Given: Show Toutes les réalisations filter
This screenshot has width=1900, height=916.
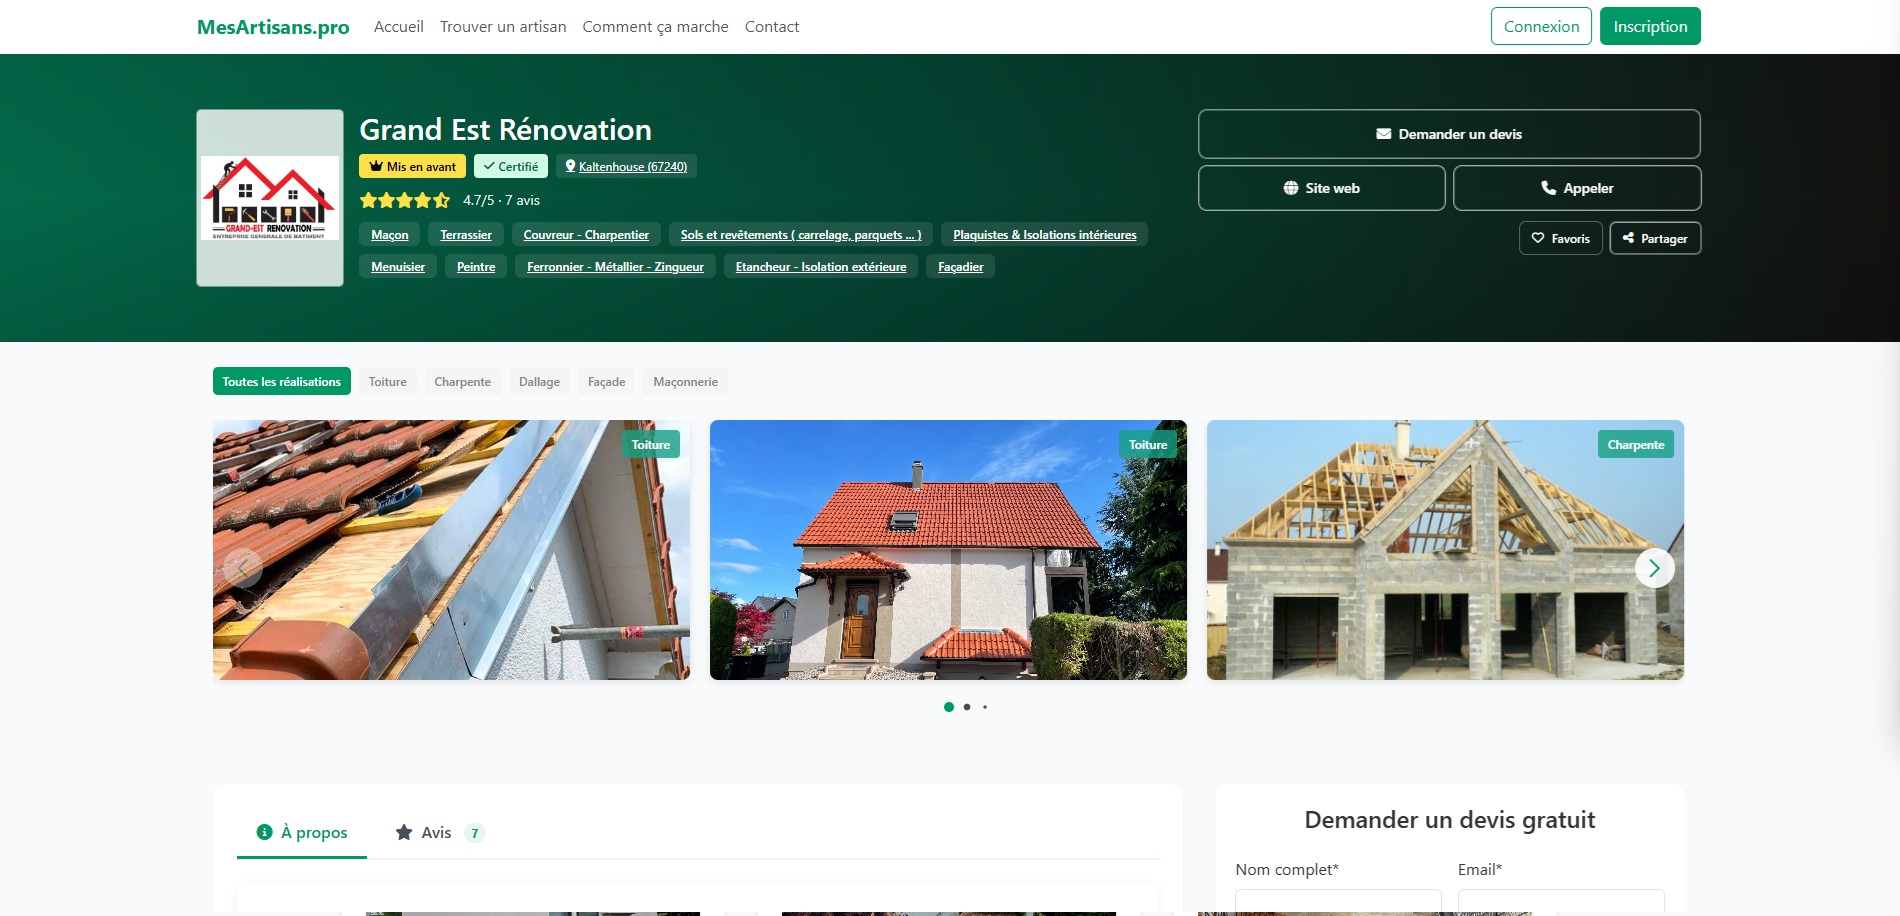Looking at the screenshot, I should coord(282,381).
